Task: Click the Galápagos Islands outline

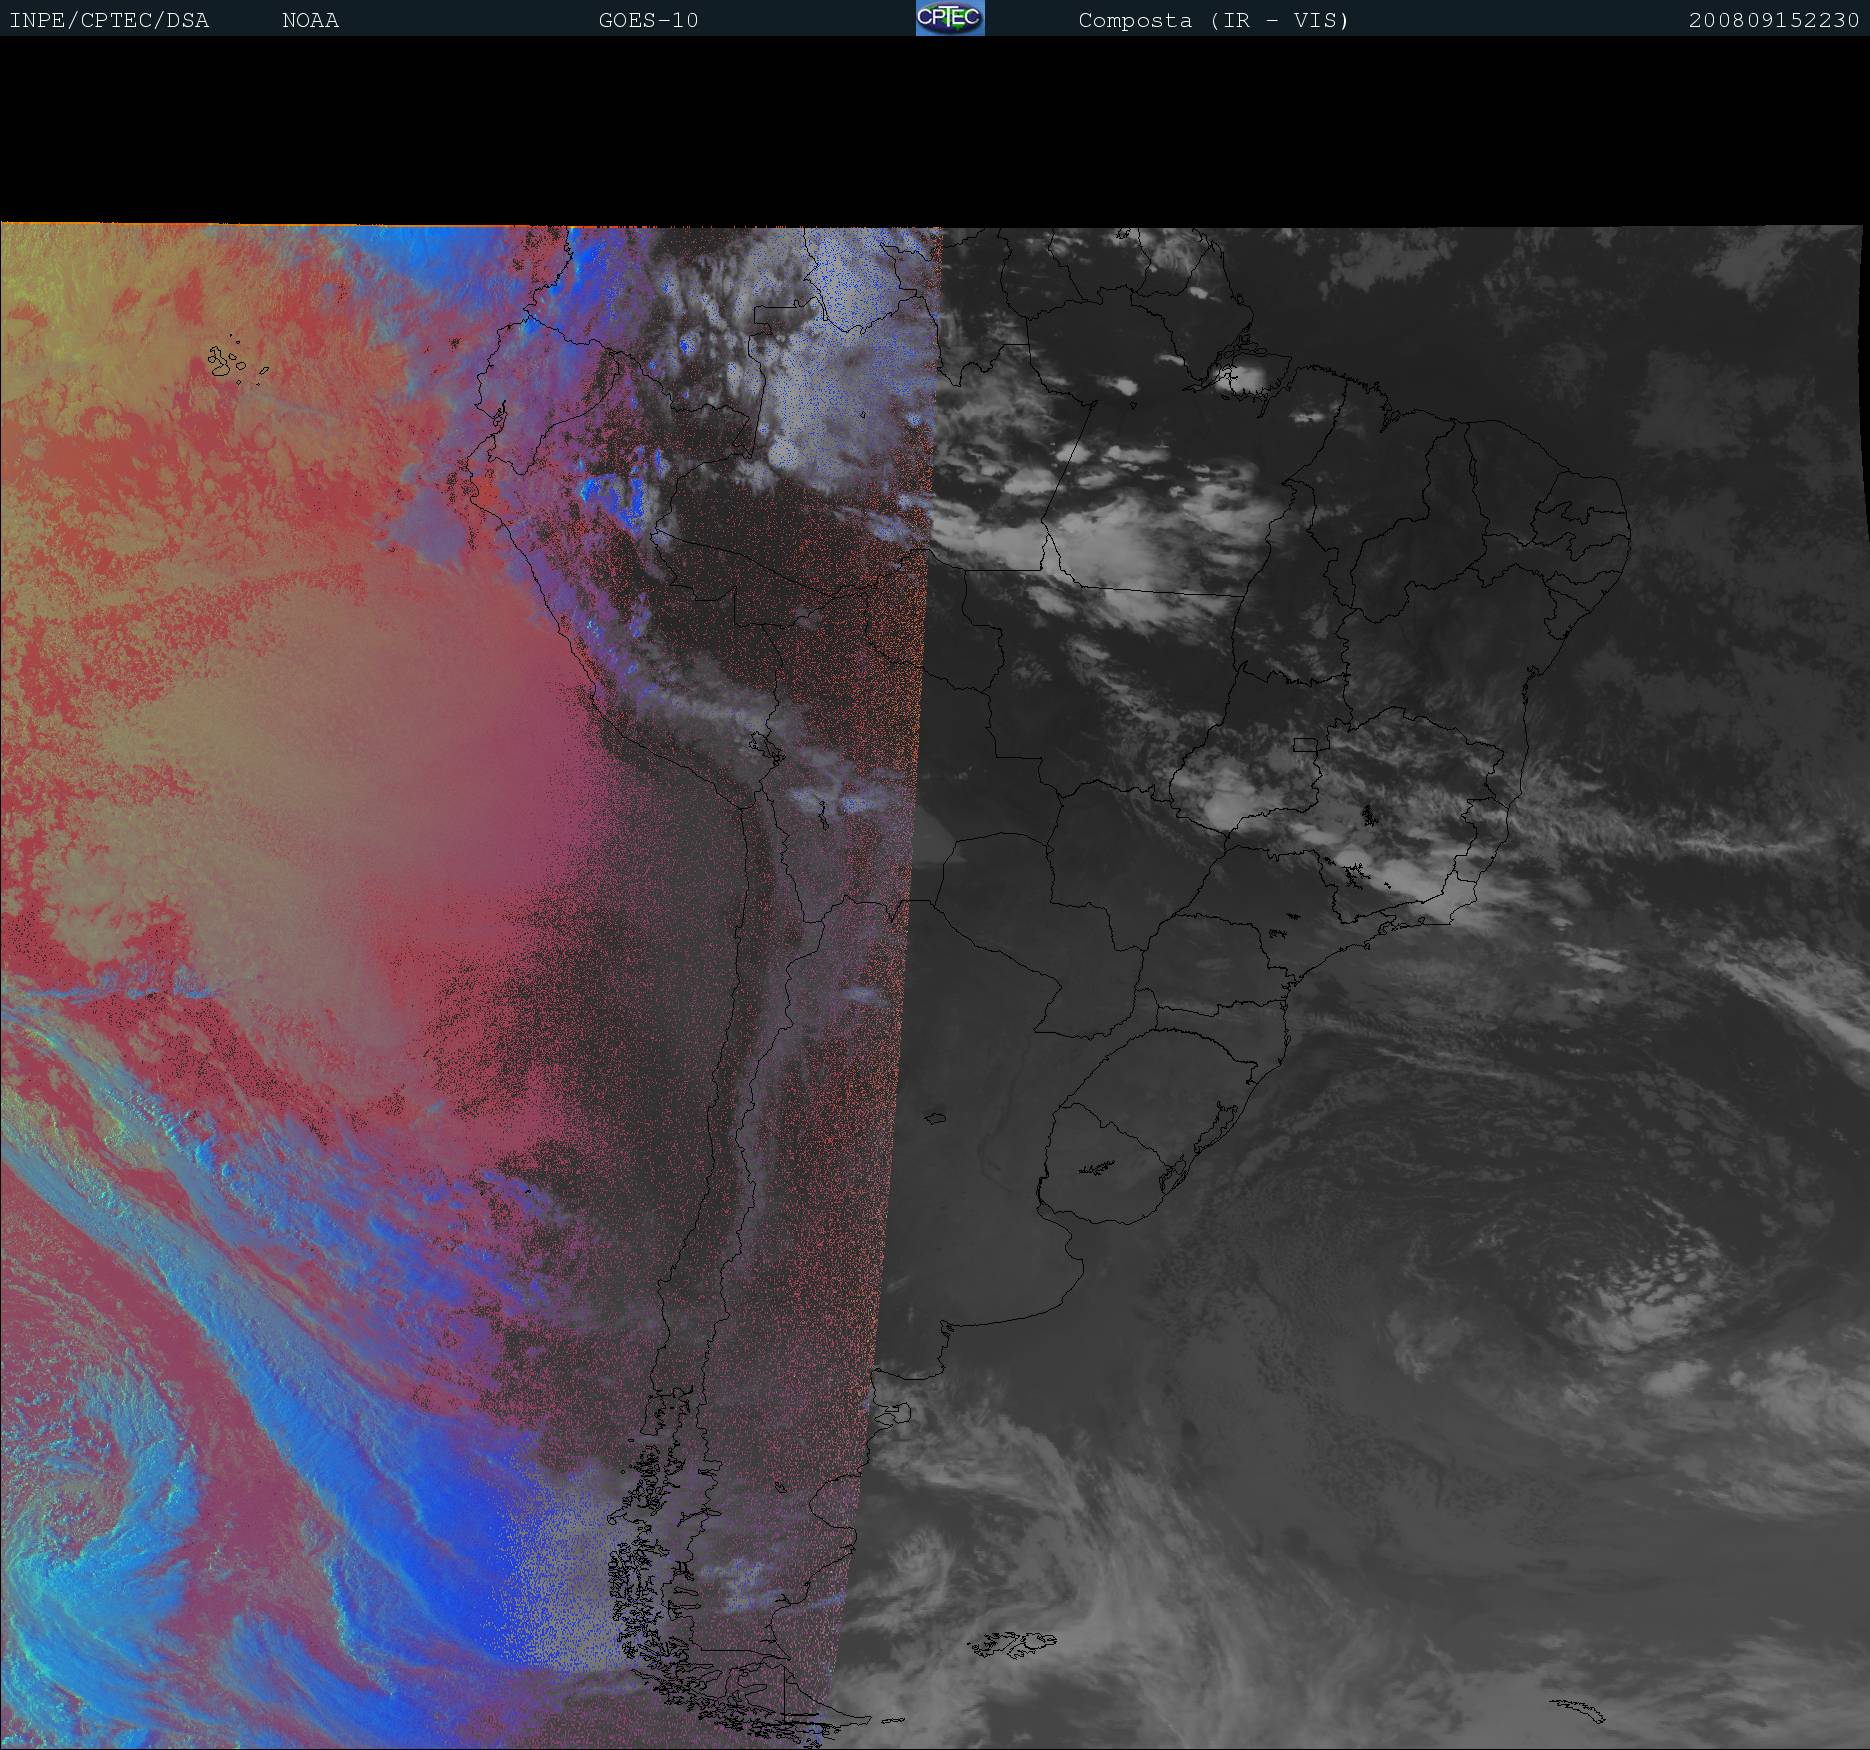Action: (x=228, y=361)
